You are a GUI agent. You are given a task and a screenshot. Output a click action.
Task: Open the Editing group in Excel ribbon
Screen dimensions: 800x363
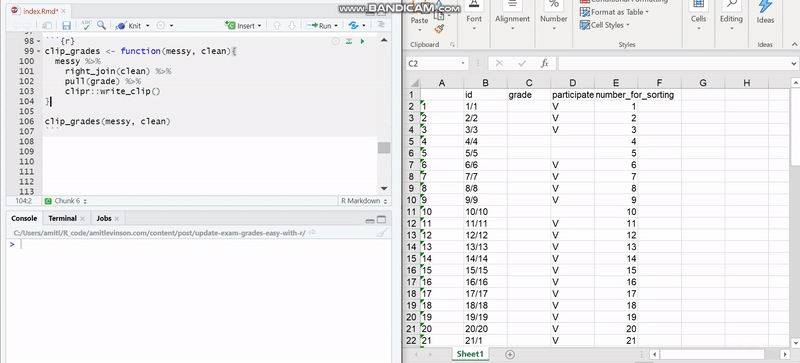coord(731,18)
